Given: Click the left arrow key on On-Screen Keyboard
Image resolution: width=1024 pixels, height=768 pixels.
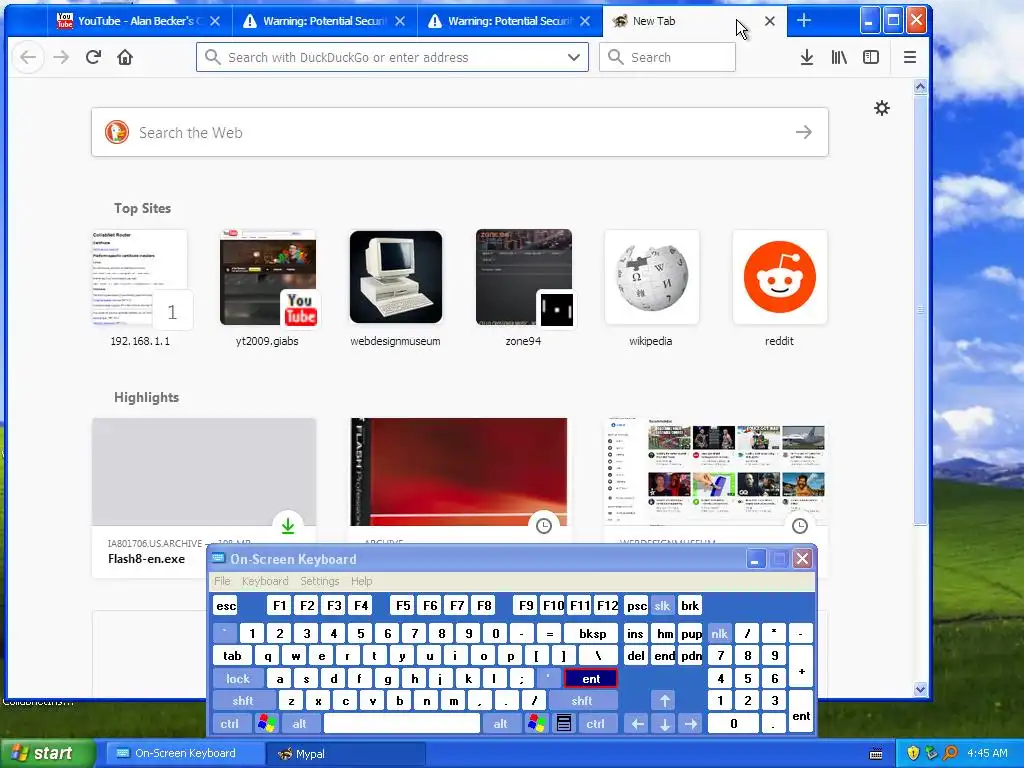Looking at the screenshot, I should pos(637,724).
